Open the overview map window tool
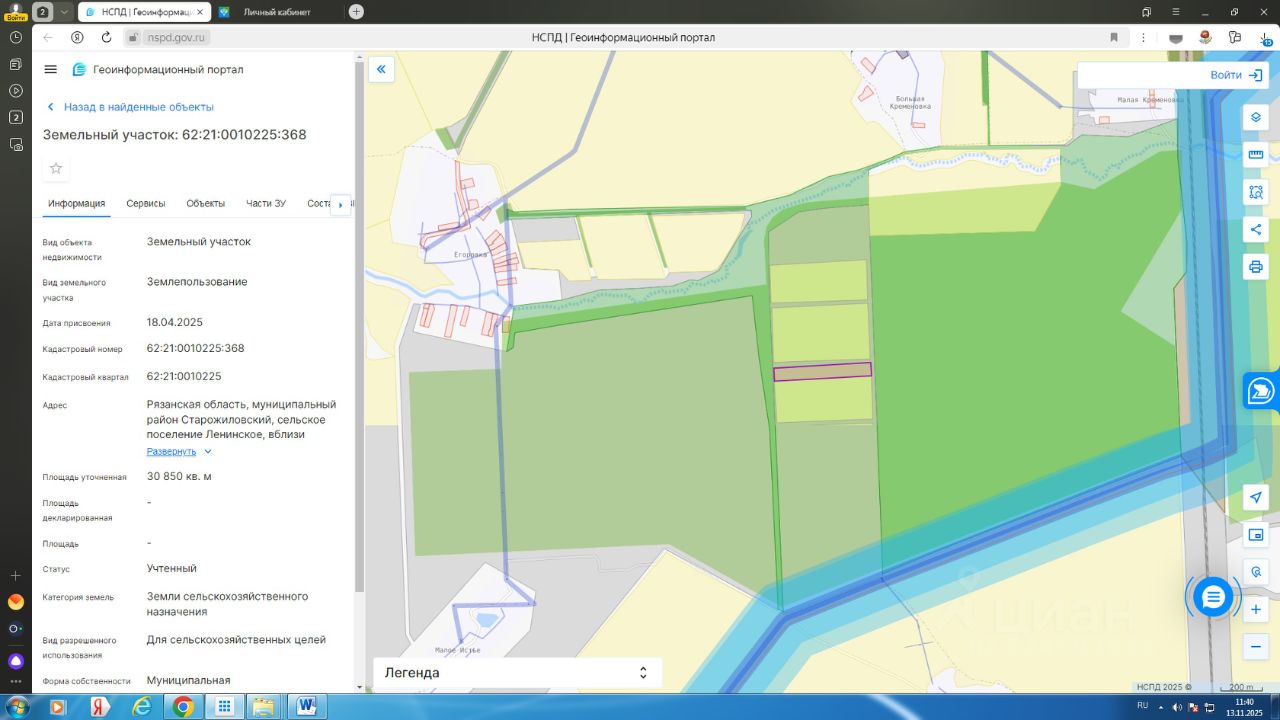 pos(1256,535)
